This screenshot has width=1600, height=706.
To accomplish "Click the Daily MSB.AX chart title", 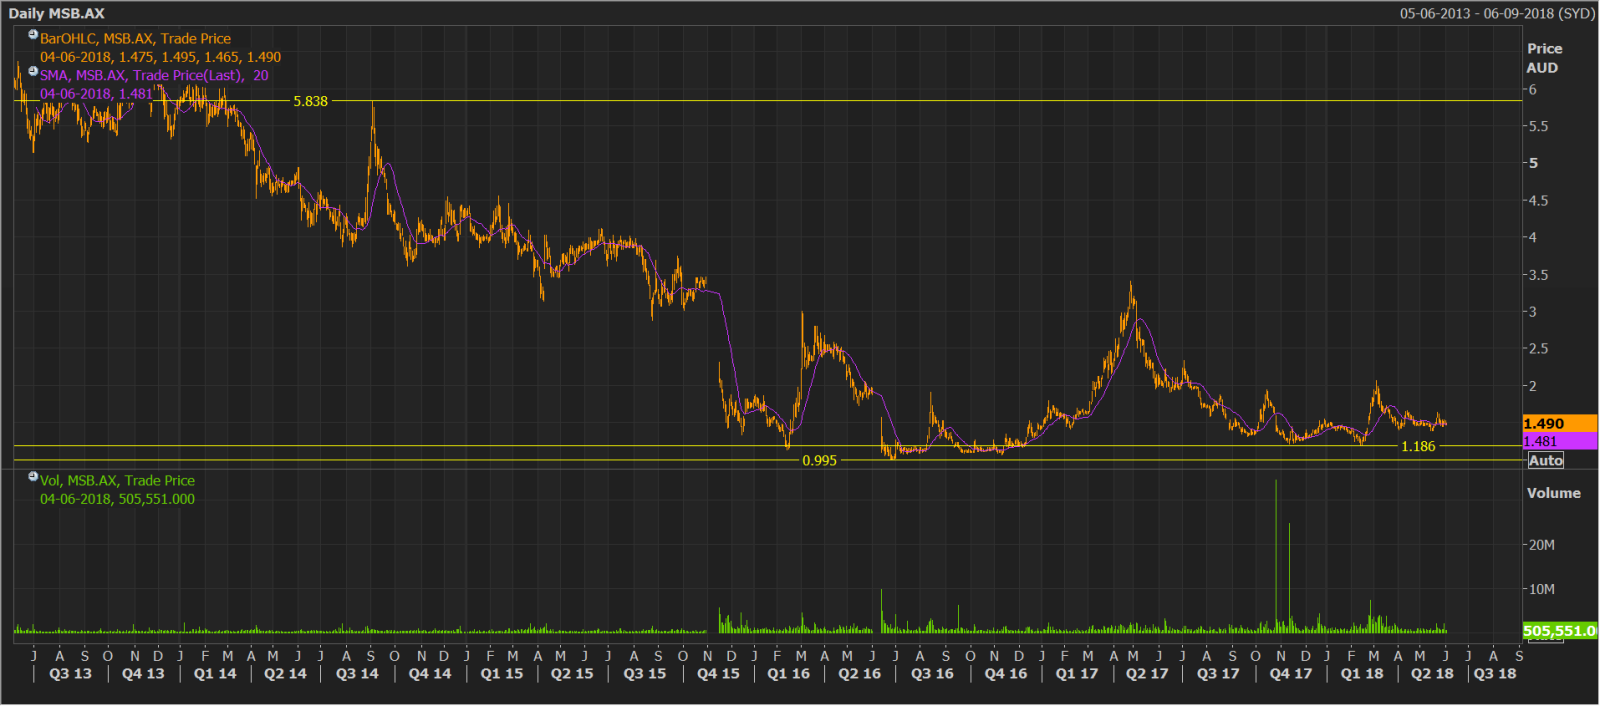I will tap(56, 13).
